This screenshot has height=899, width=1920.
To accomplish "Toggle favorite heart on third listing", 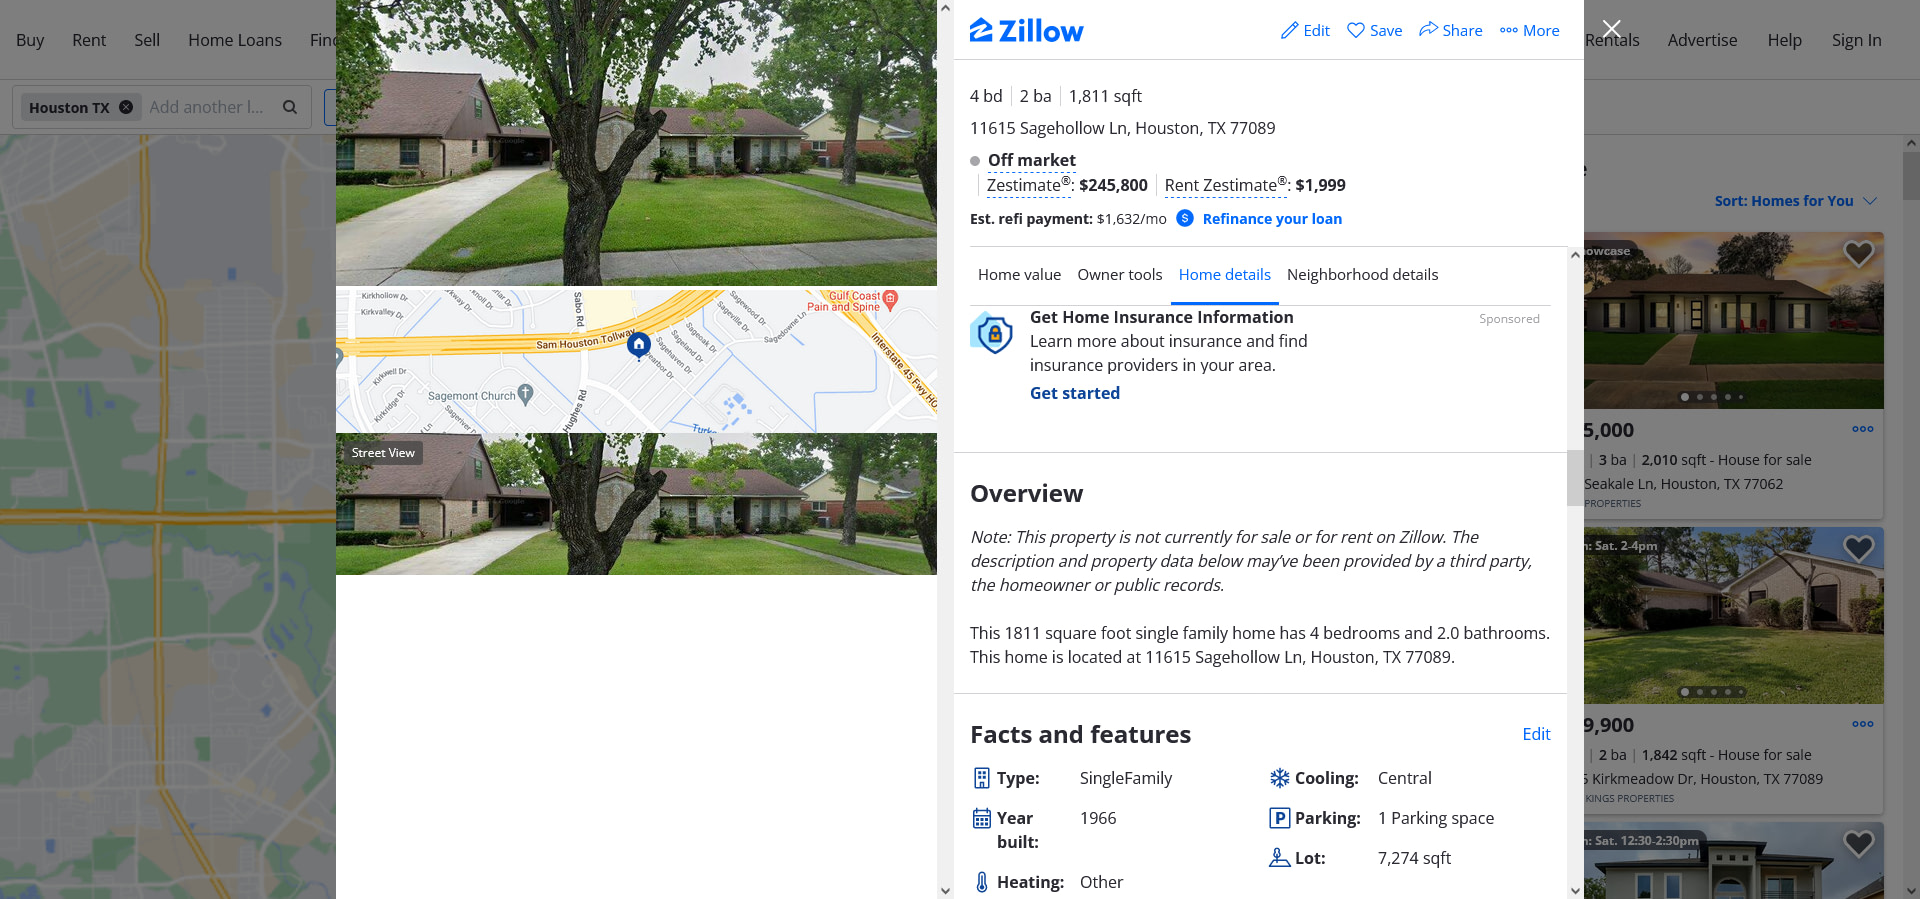I will [1858, 844].
